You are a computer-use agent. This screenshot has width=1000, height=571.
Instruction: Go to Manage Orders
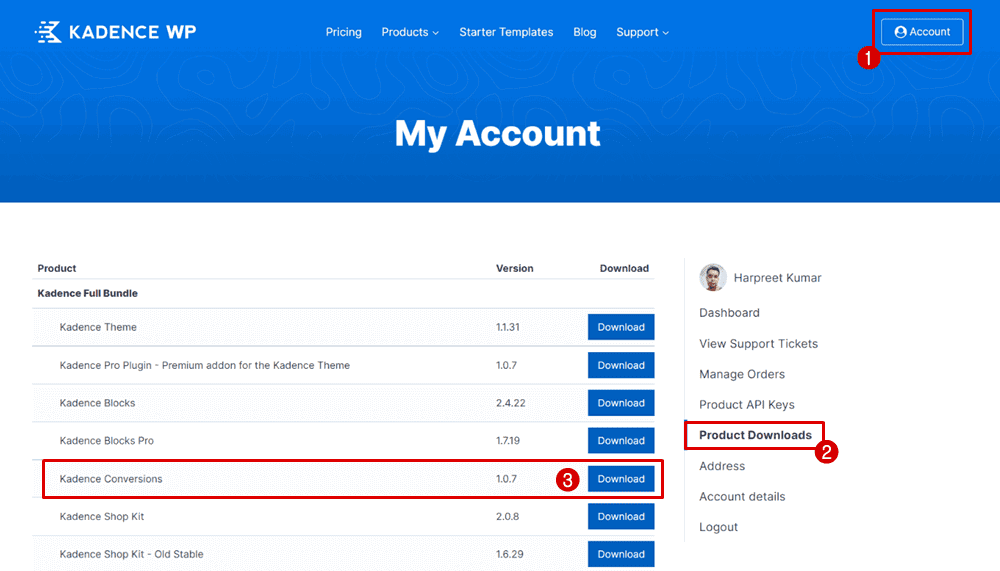[742, 374]
